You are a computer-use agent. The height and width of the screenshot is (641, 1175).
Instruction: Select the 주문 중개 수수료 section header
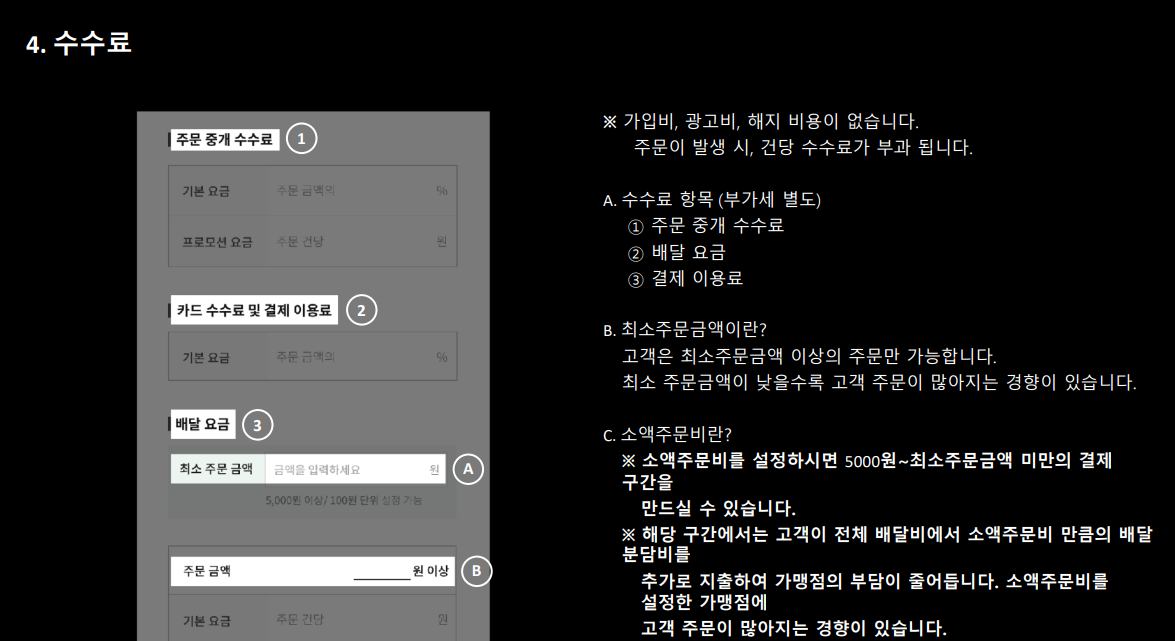point(226,138)
